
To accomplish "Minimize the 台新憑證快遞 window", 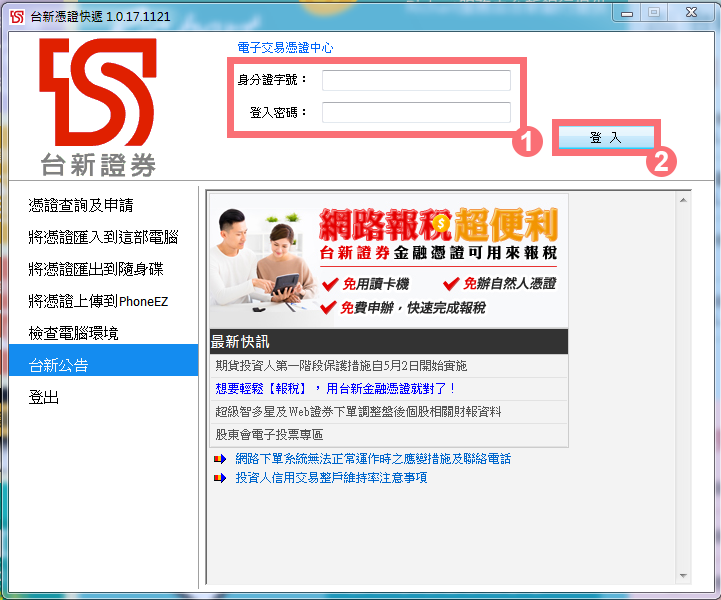I will [x=627, y=13].
